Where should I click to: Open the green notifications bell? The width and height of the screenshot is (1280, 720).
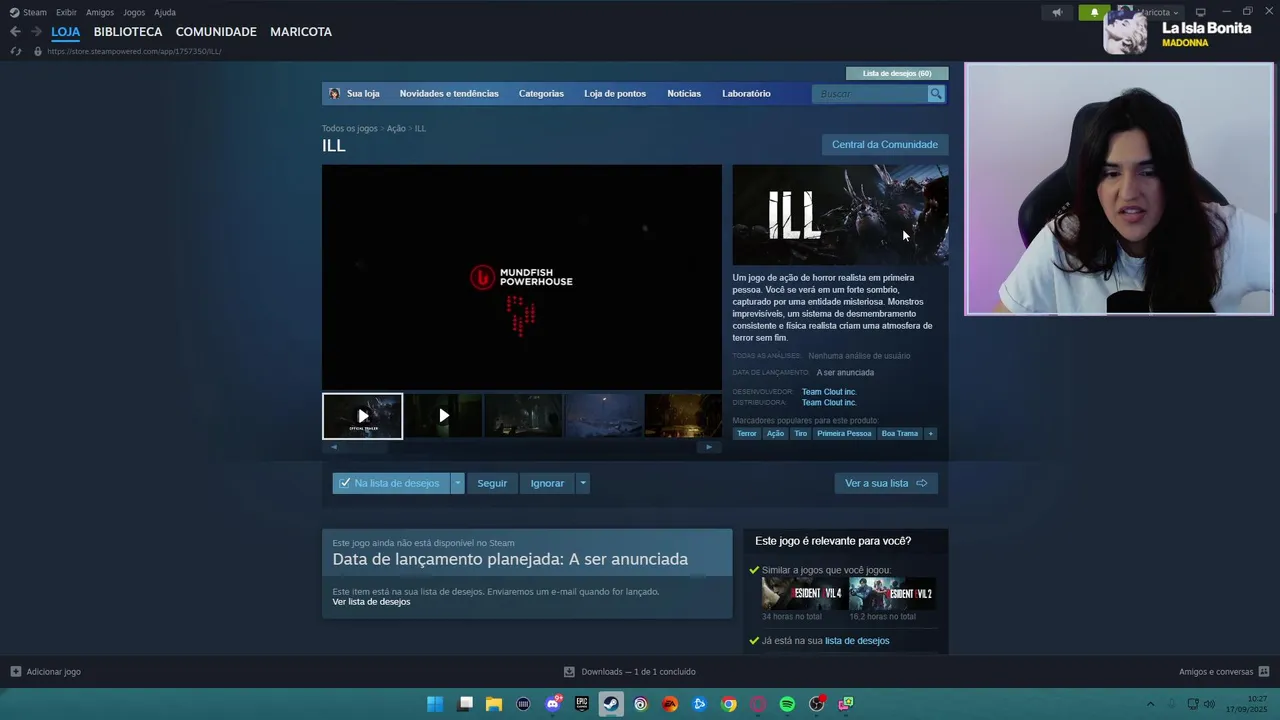point(1094,13)
